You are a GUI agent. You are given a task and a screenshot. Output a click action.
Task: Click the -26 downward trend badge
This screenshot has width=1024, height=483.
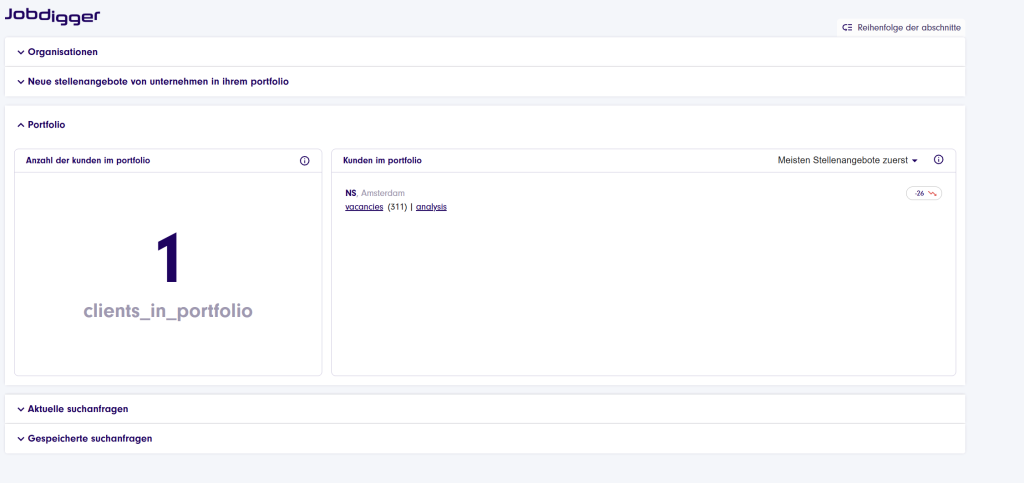[x=924, y=193]
